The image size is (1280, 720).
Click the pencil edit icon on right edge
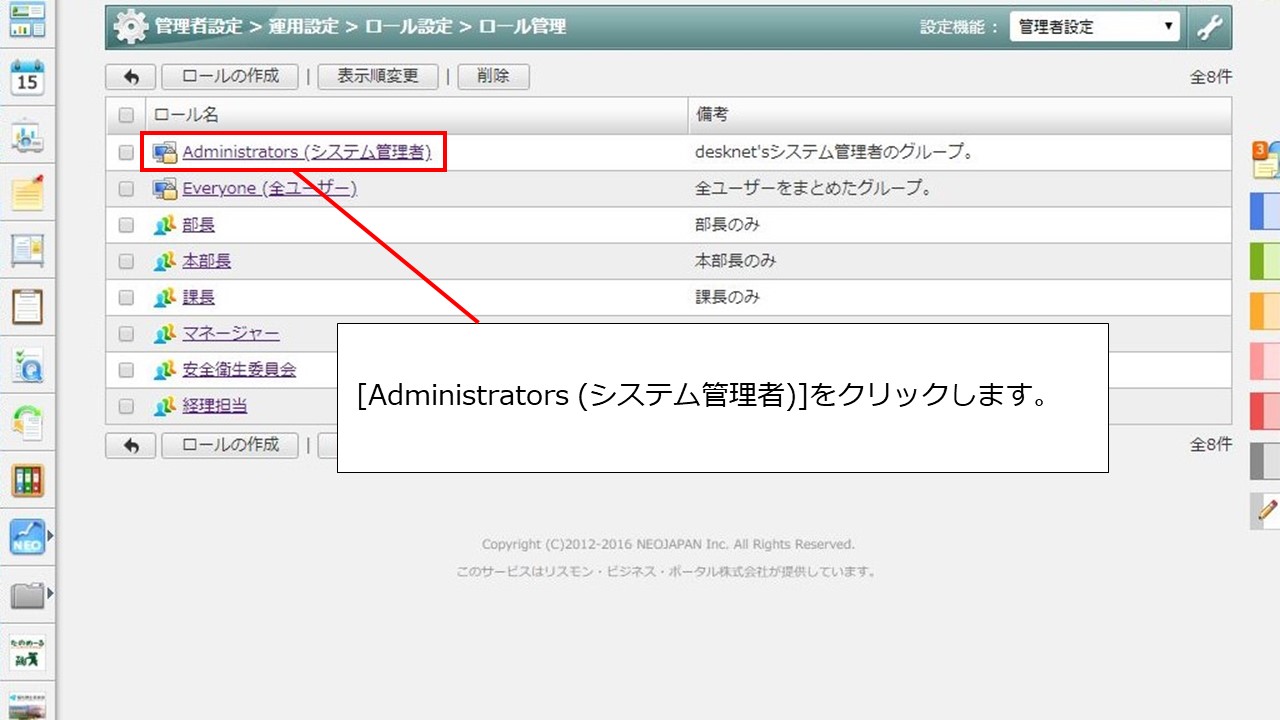coord(1267,510)
